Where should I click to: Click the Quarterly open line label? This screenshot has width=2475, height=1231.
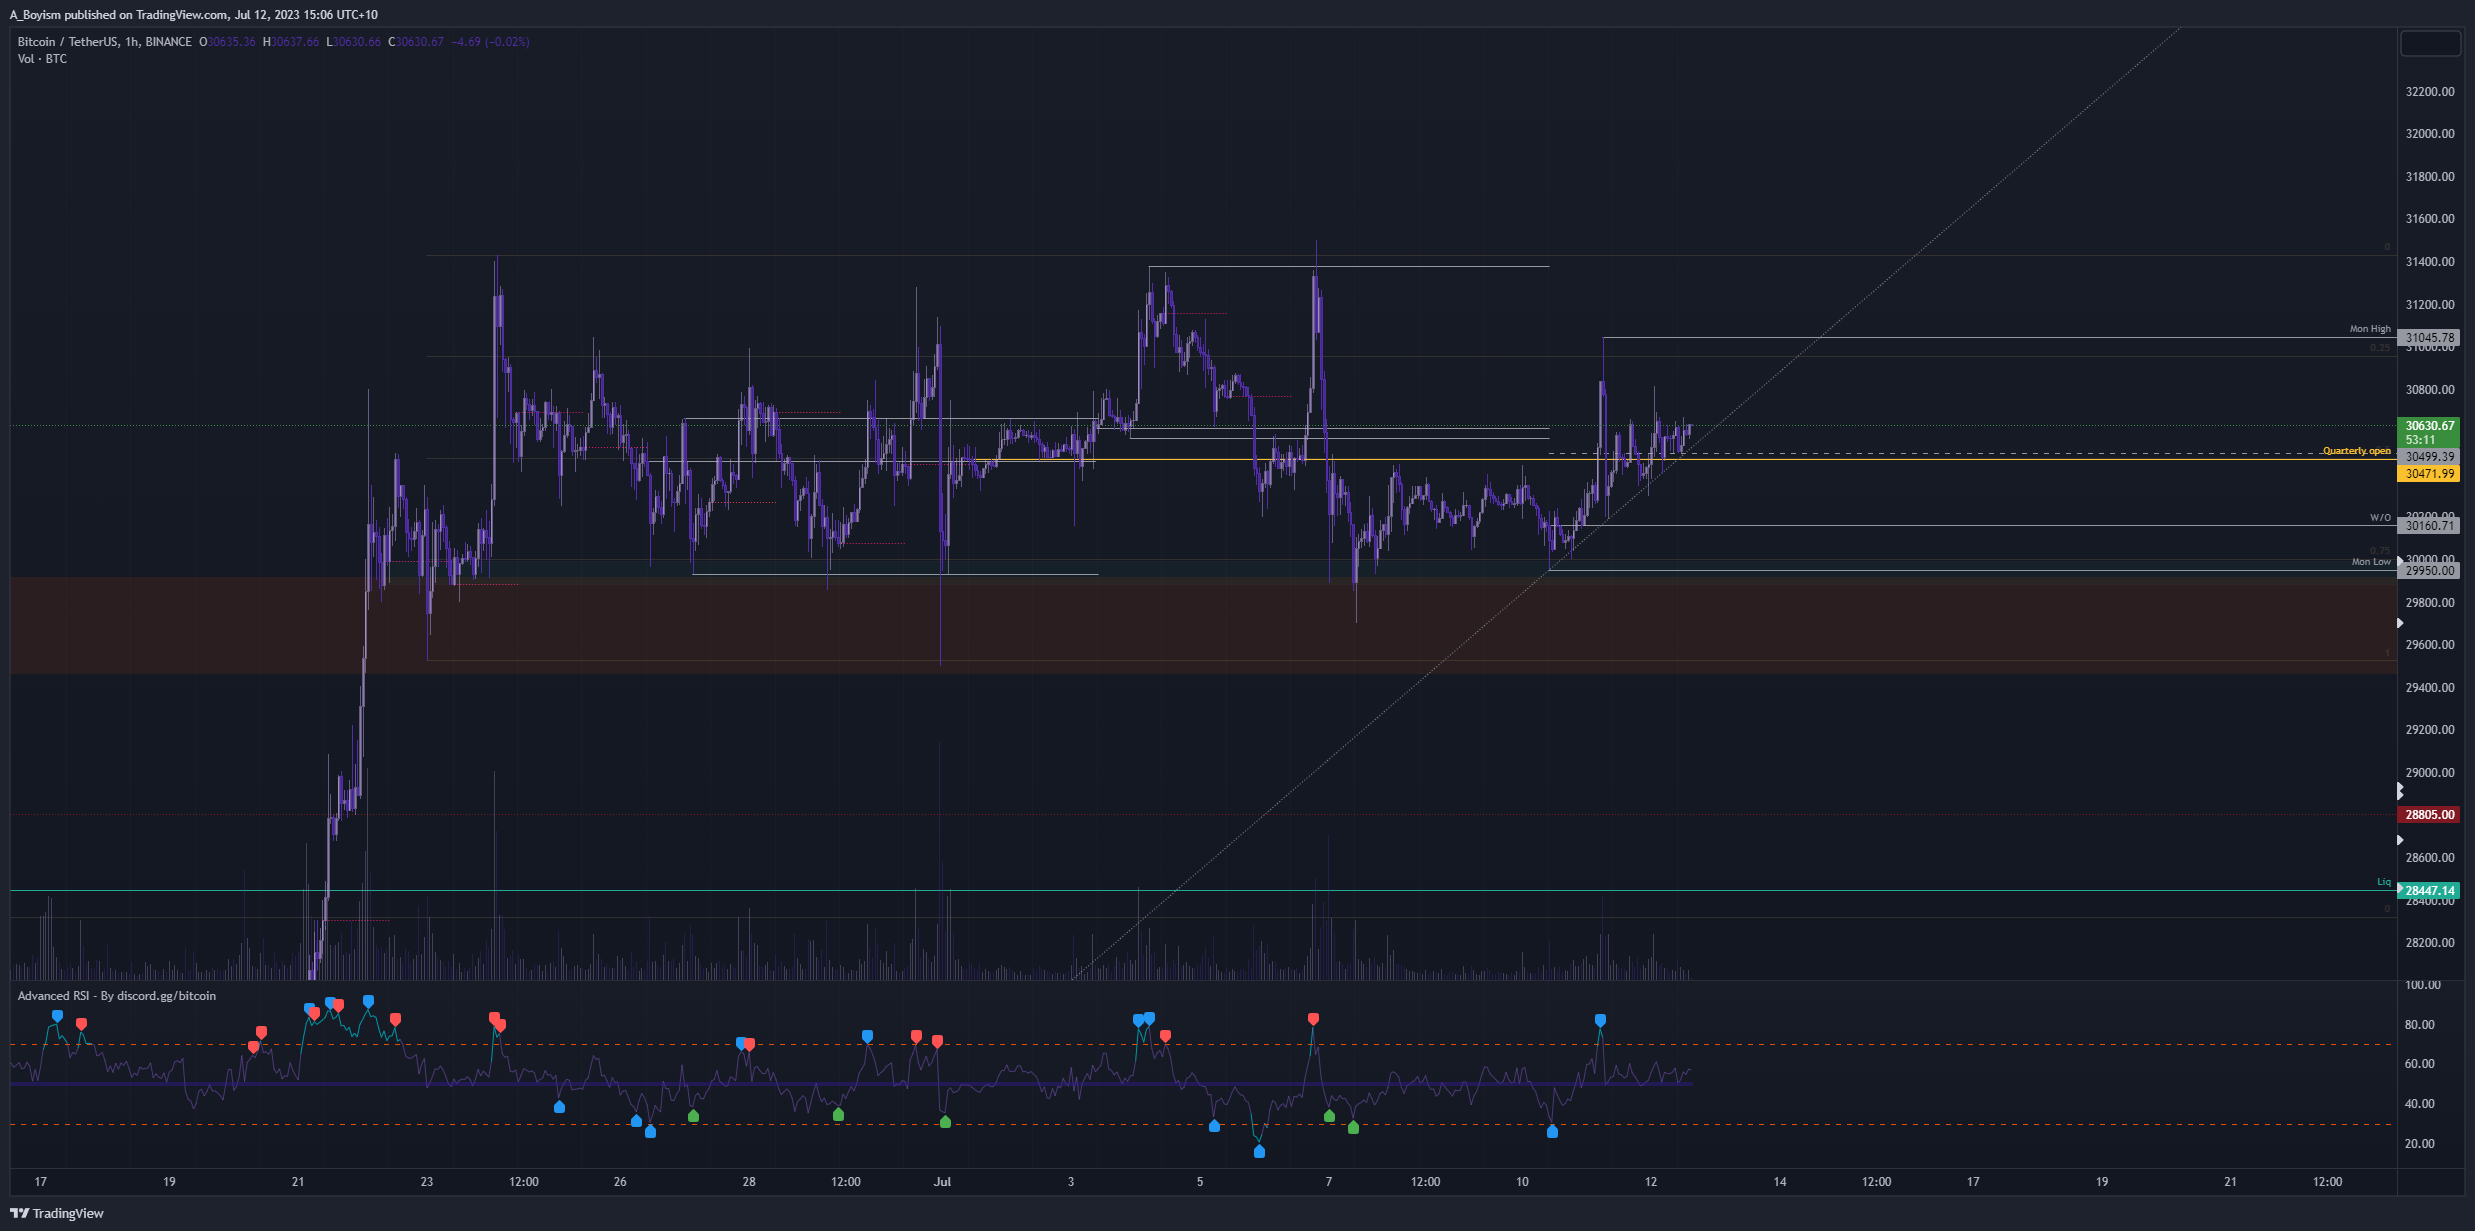click(x=2356, y=451)
